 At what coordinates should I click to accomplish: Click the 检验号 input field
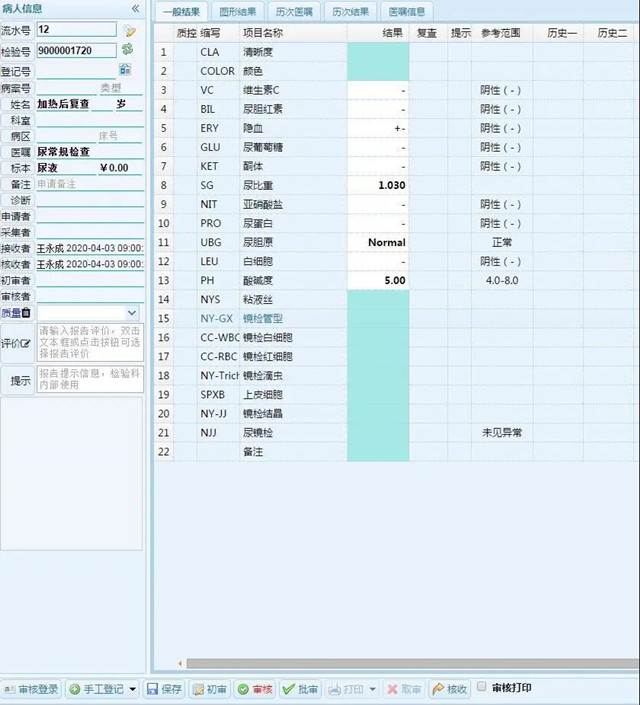click(76, 50)
